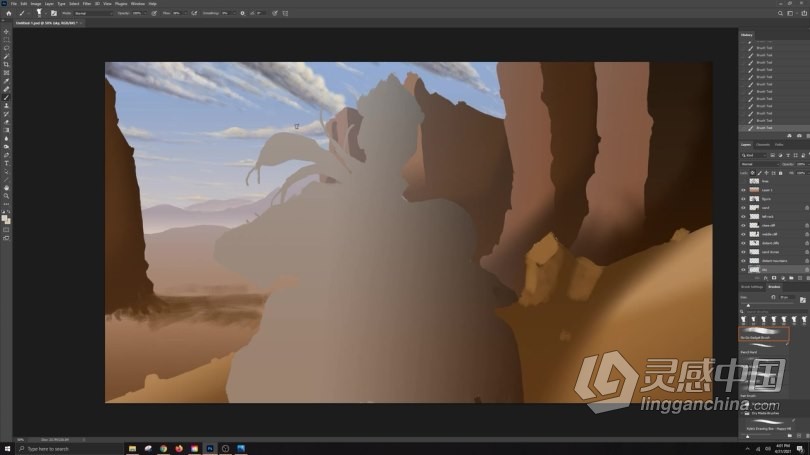
Task: Open the brush preset picker arrow
Action: click(44, 14)
